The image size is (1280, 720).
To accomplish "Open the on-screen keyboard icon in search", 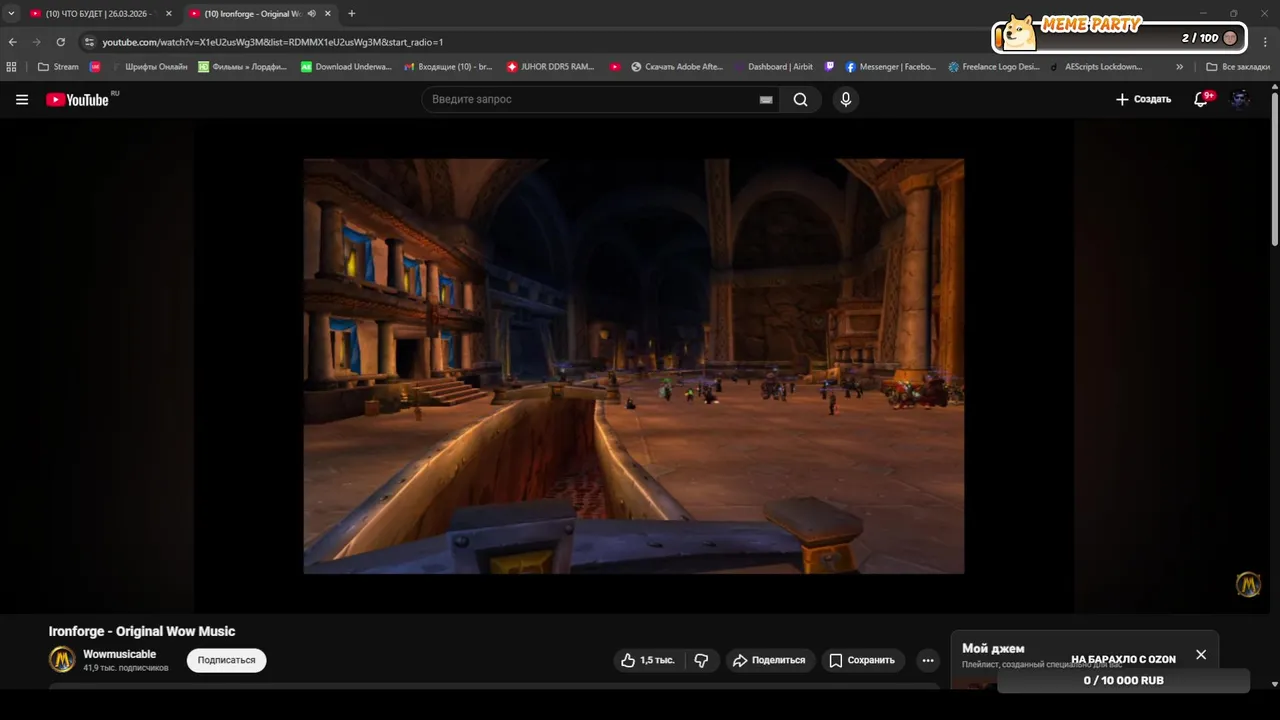I will (766, 100).
